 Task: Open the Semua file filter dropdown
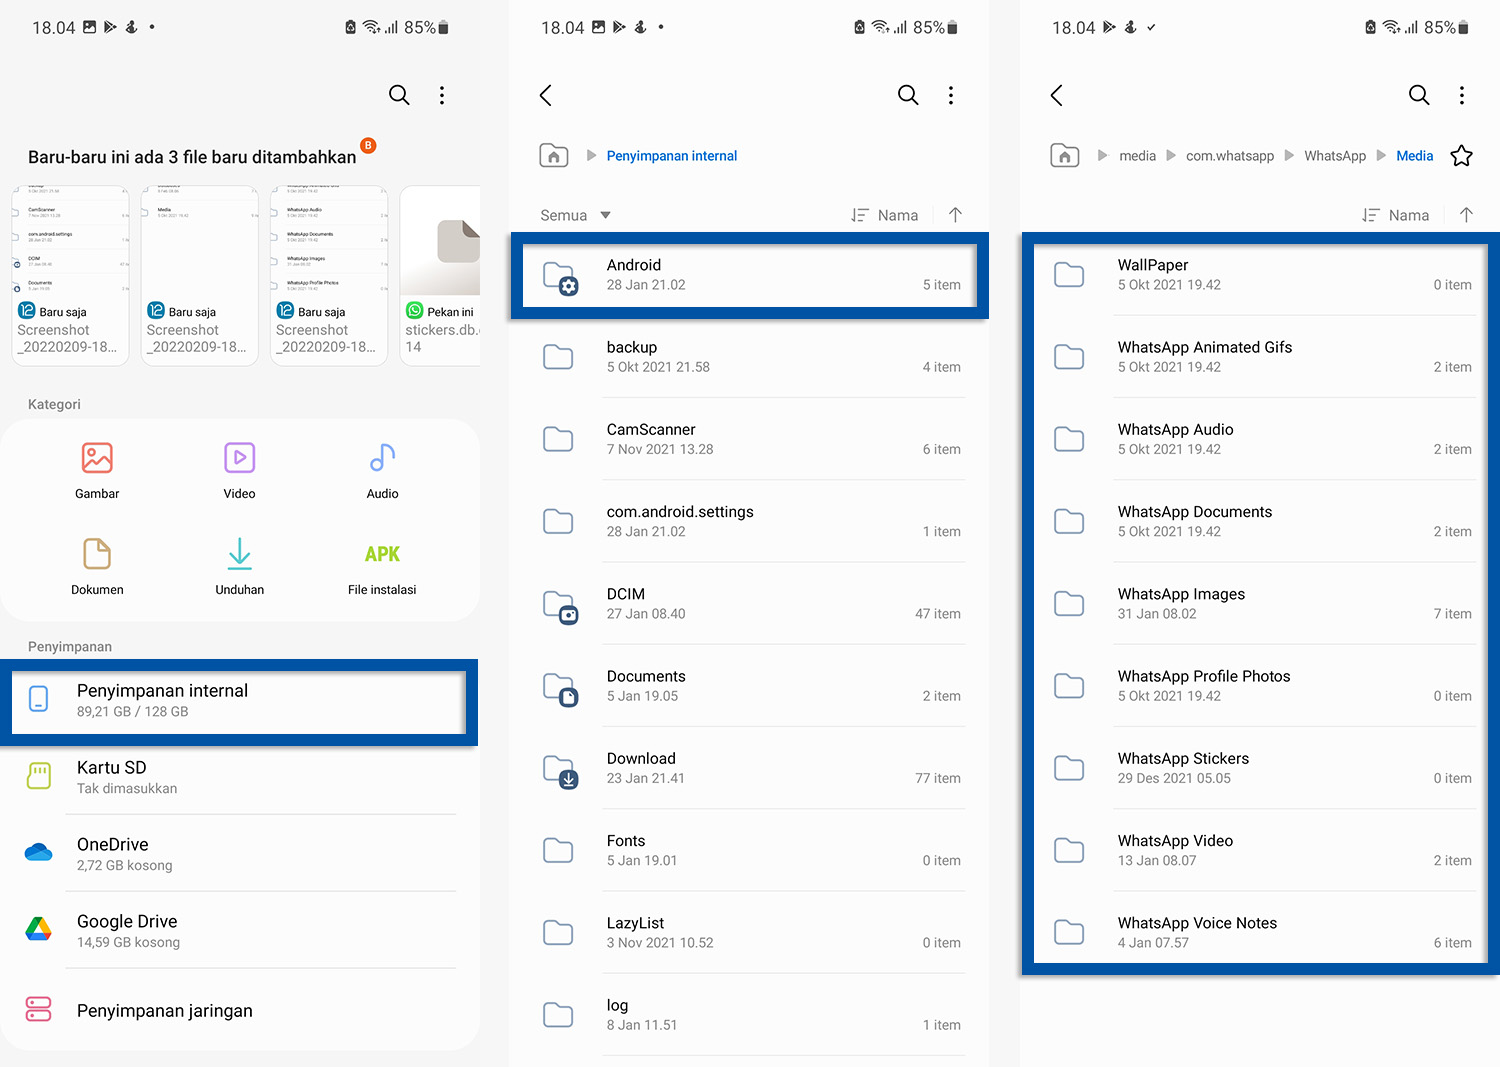tap(573, 214)
